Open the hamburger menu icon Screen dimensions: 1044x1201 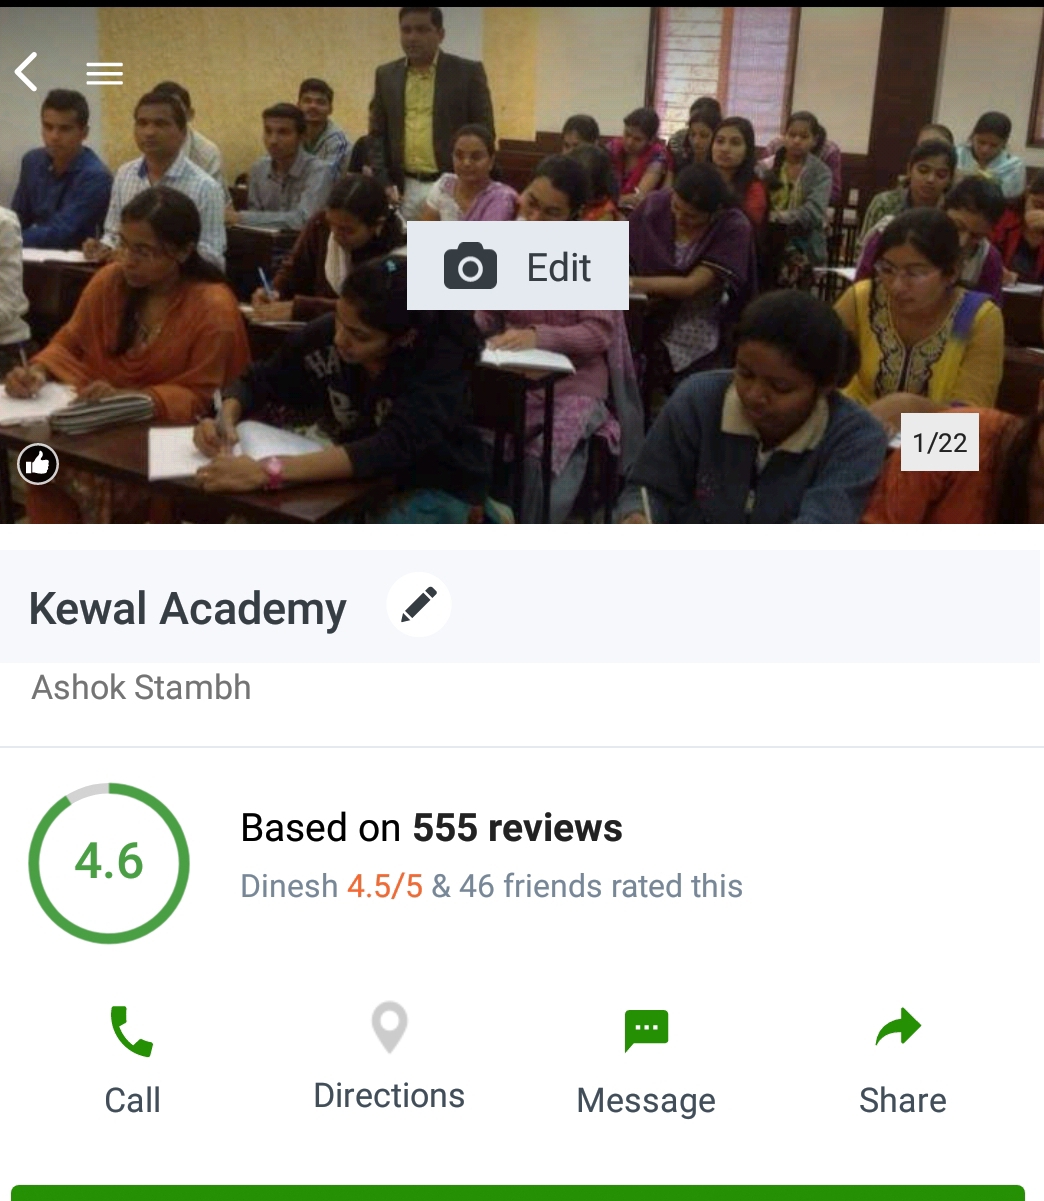click(x=104, y=73)
